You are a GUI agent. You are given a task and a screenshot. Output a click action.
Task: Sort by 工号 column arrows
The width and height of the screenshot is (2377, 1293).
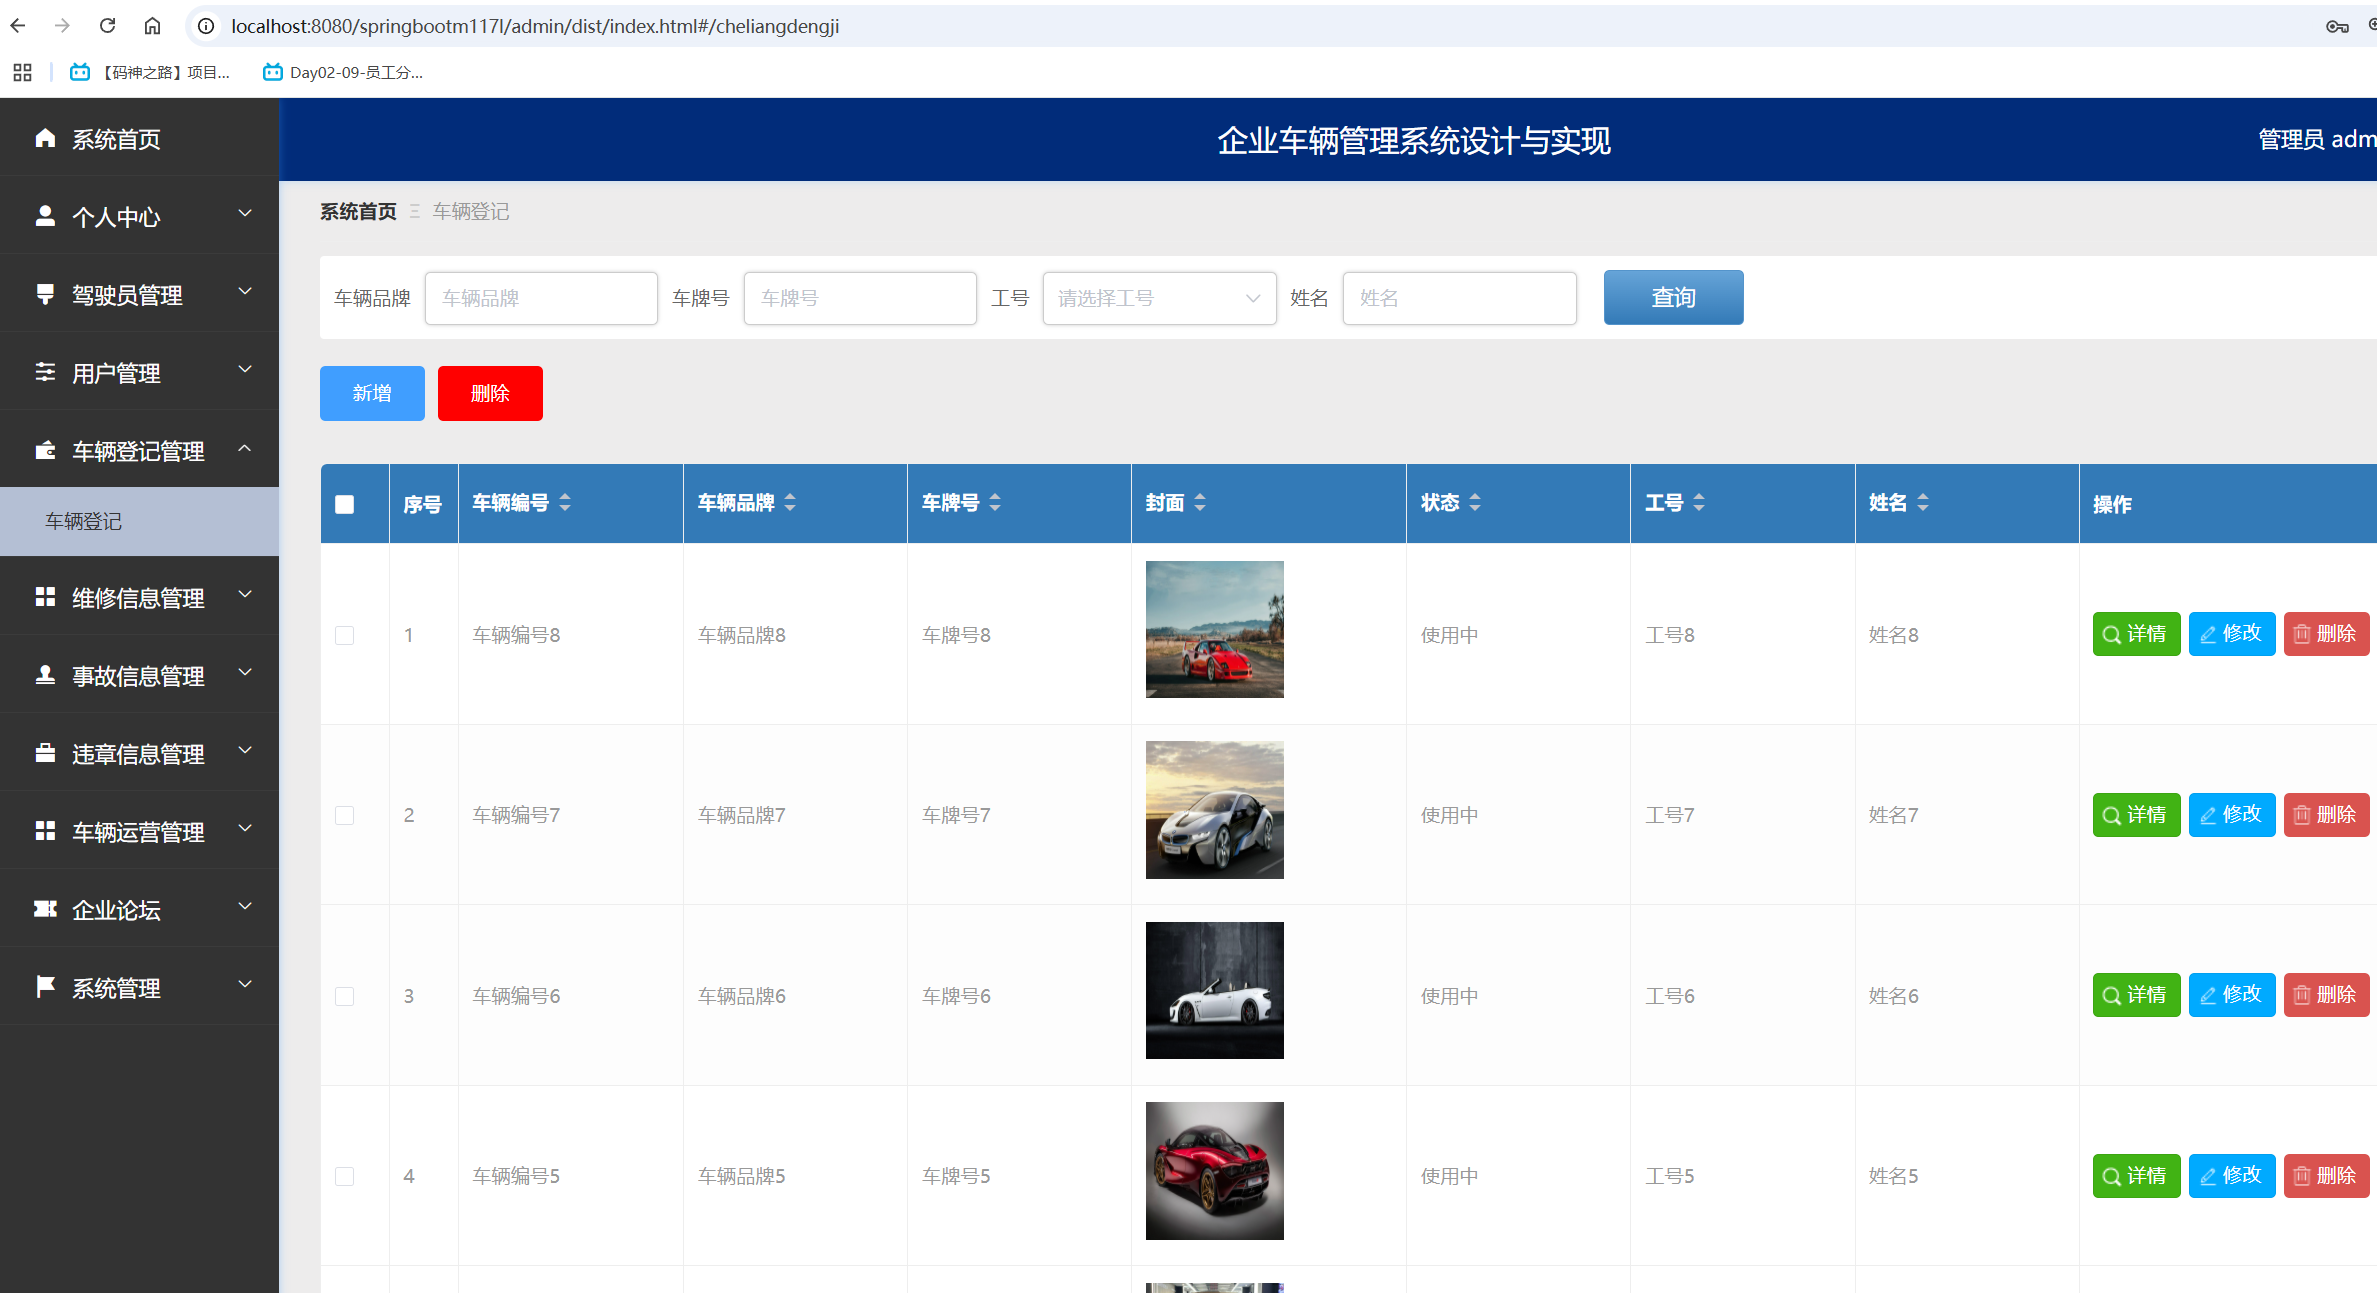[x=1699, y=503]
